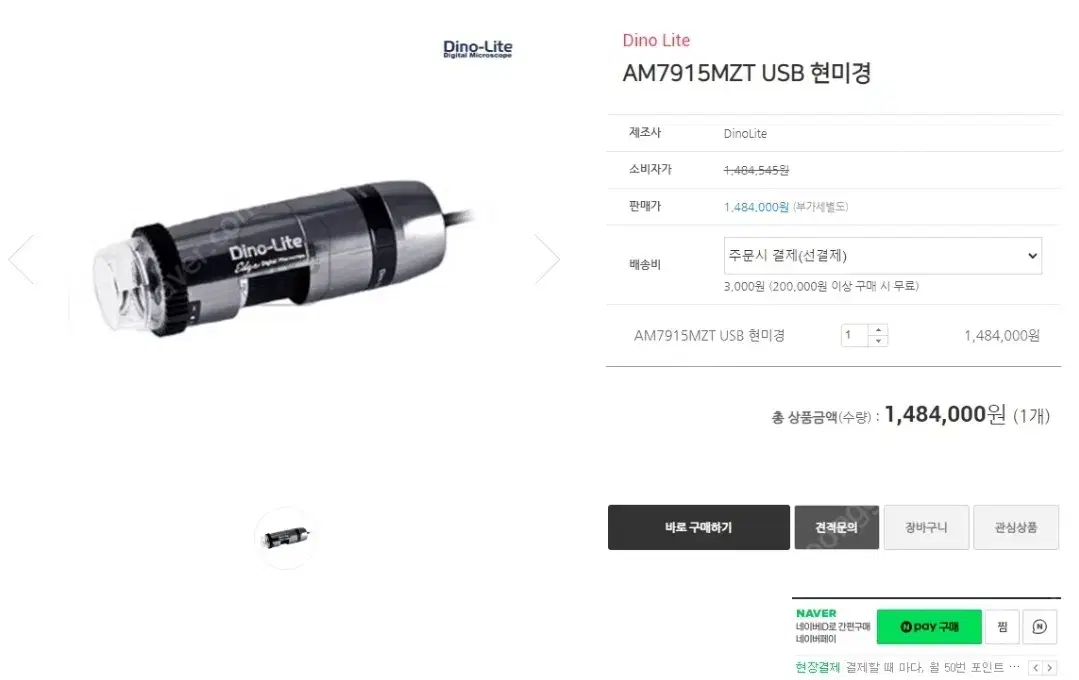Increase quantity with the up stepper arrow
The height and width of the screenshot is (680, 1079).
click(x=878, y=330)
